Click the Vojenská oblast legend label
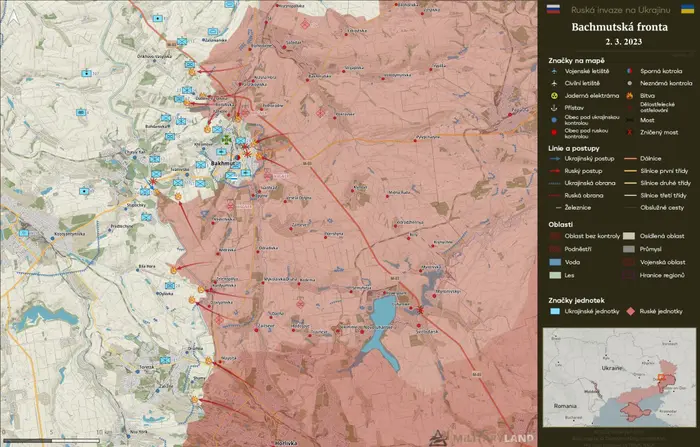Screen dimensions: 700x447 click(x=662, y=262)
